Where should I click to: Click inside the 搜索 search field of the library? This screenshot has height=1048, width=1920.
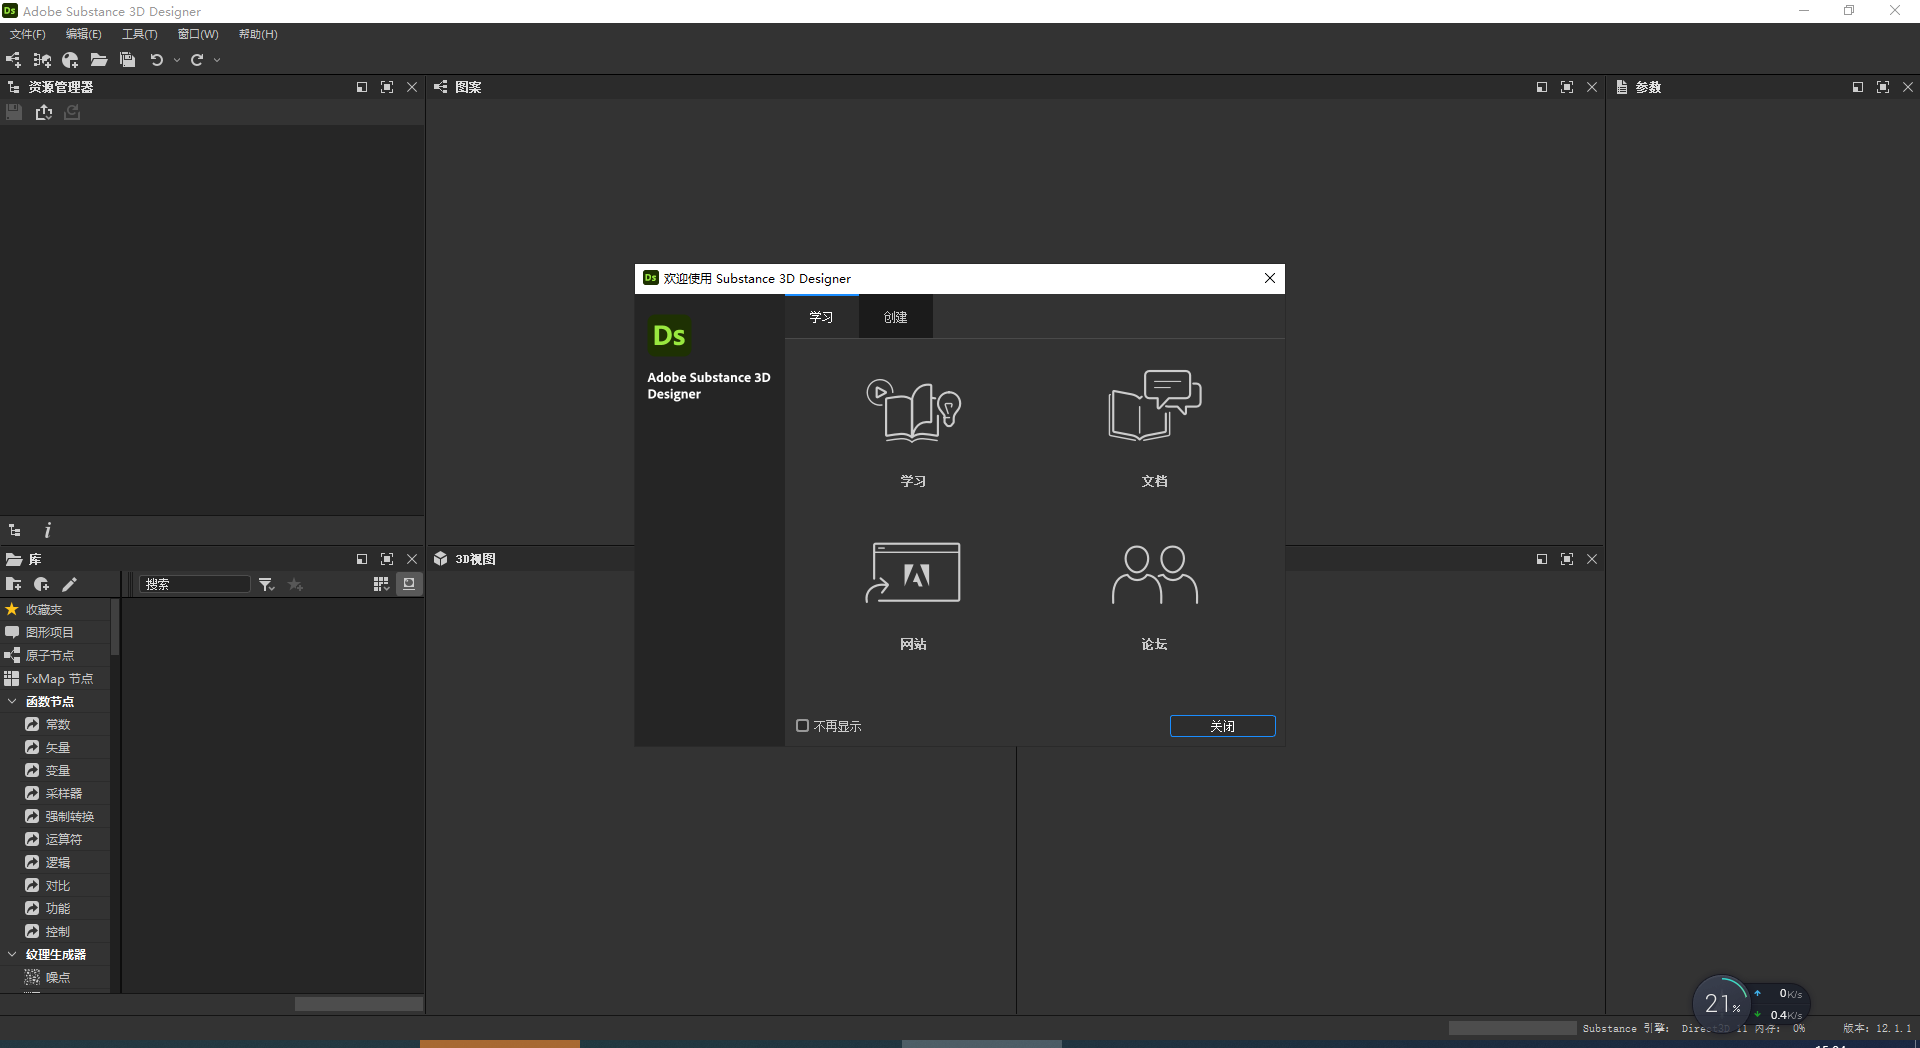195,584
